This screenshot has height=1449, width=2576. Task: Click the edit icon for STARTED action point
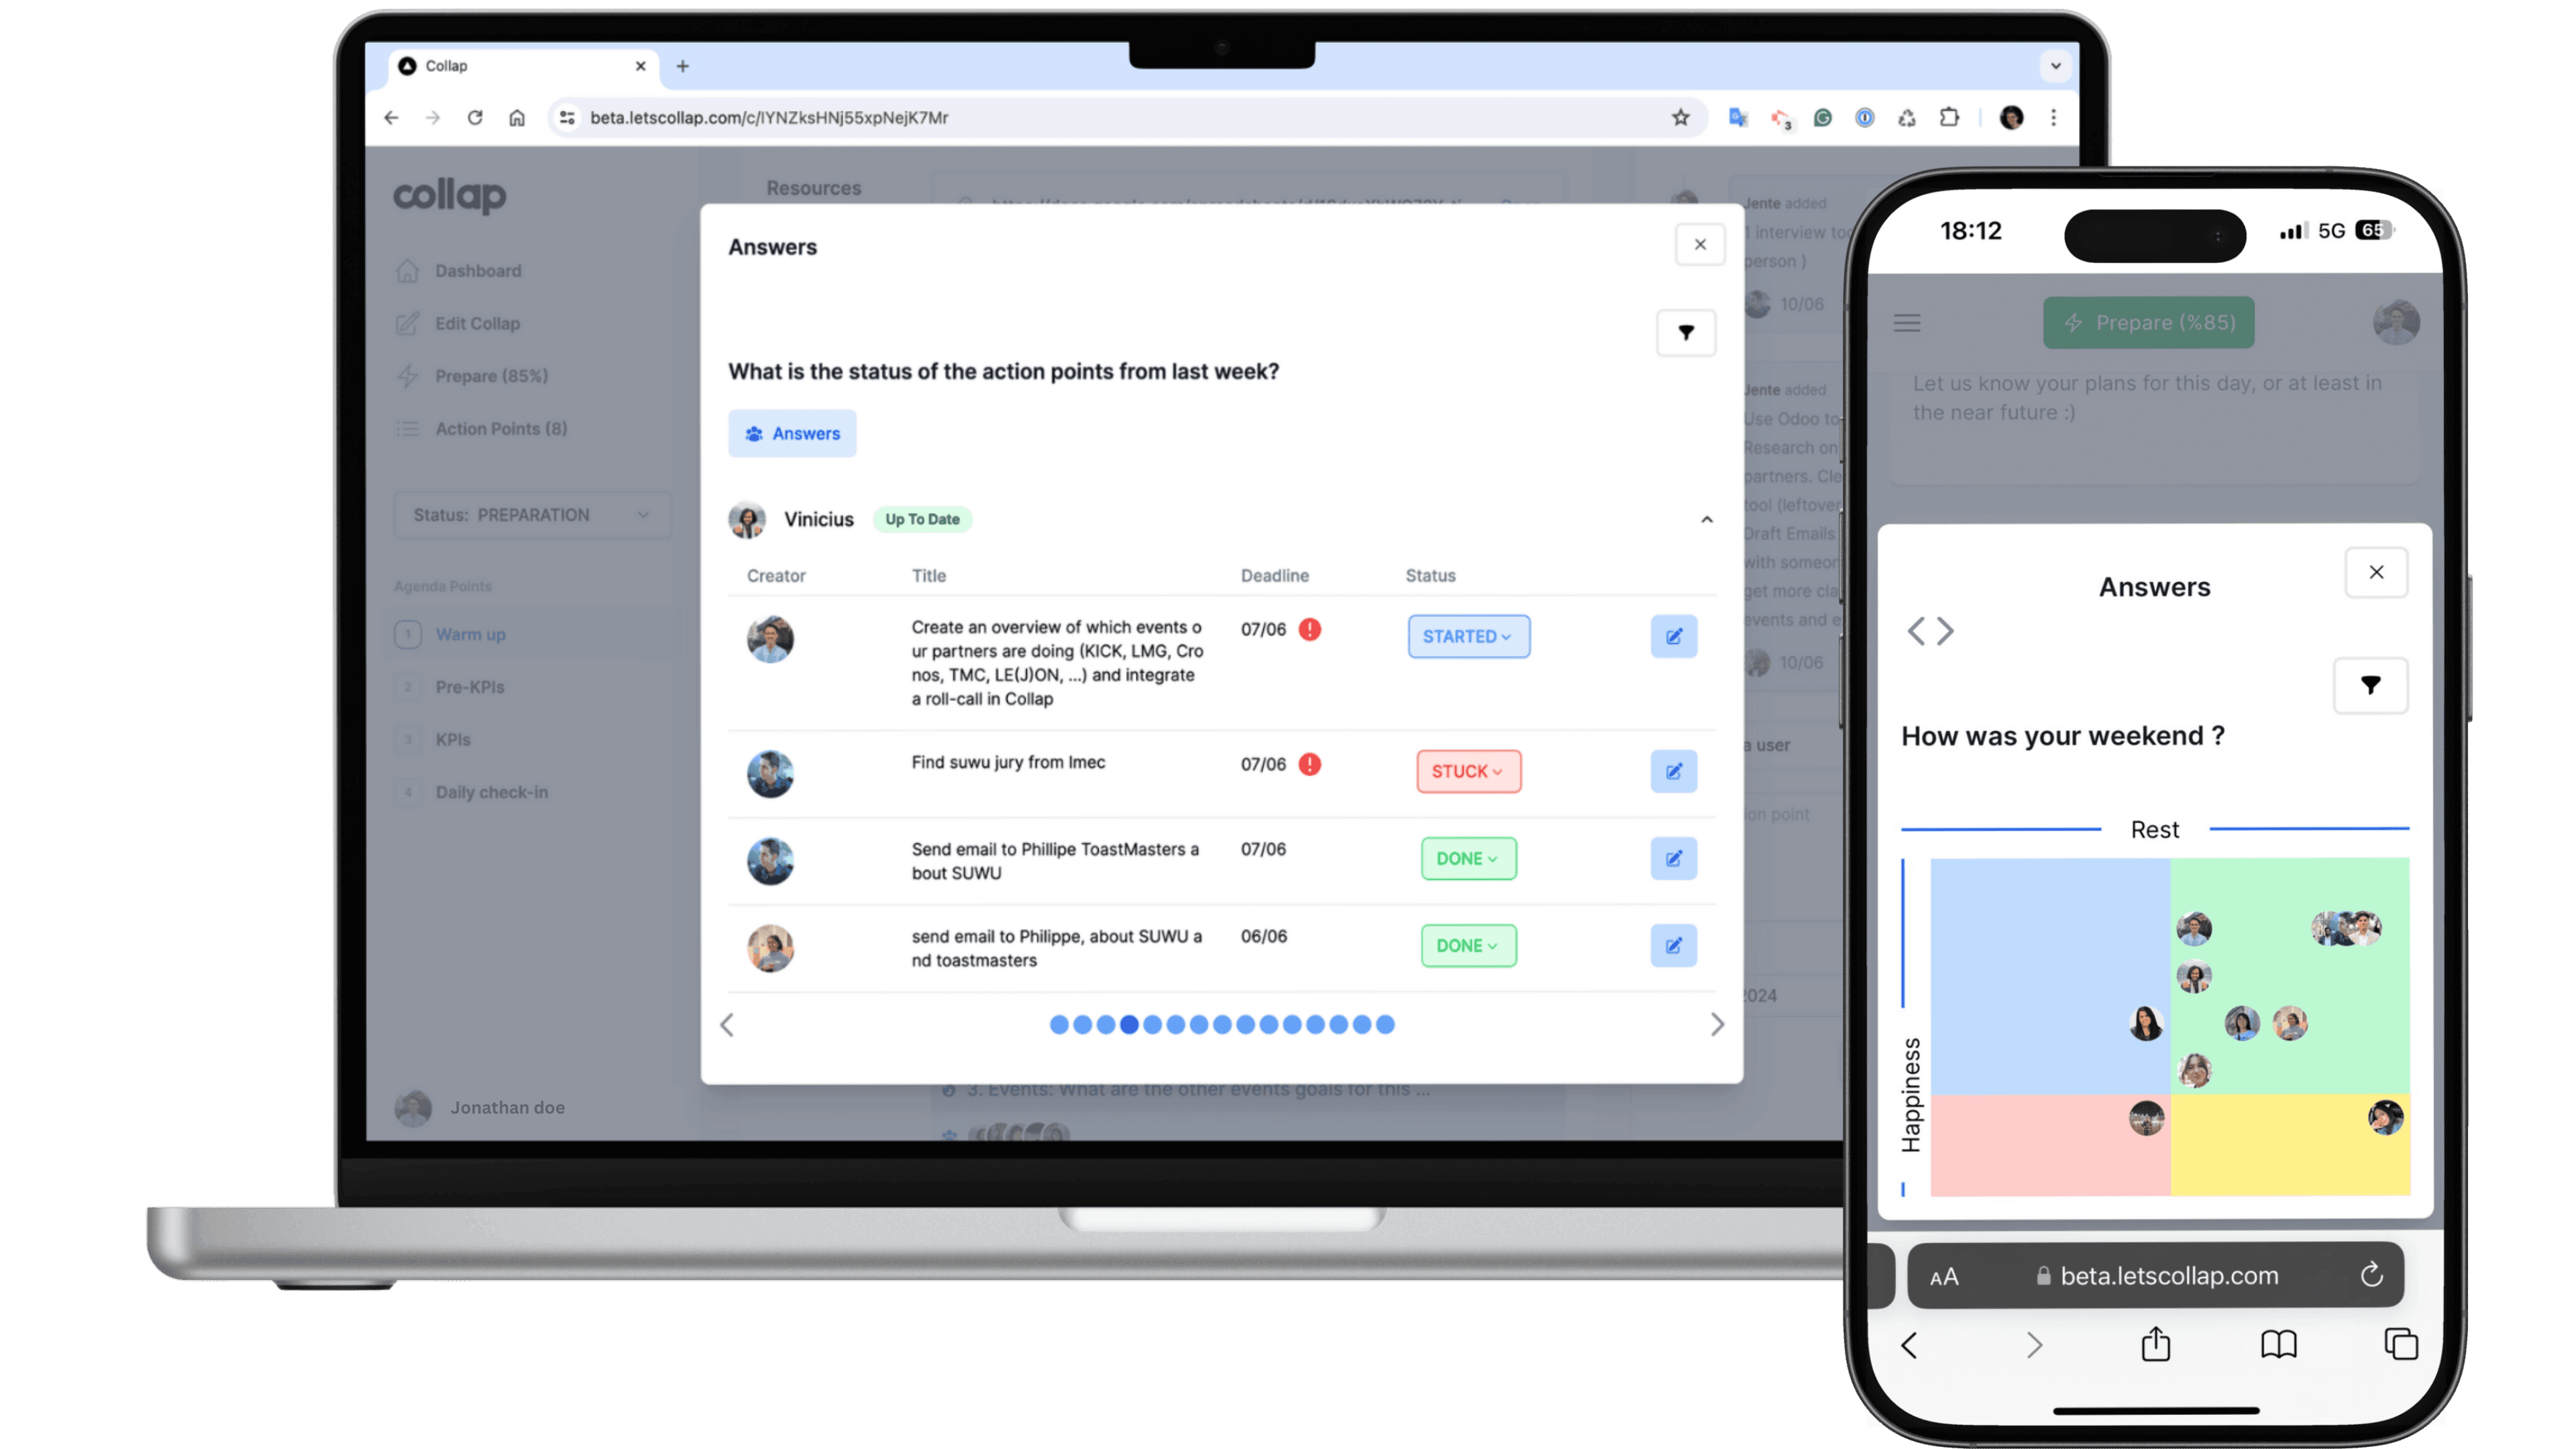1674,637
